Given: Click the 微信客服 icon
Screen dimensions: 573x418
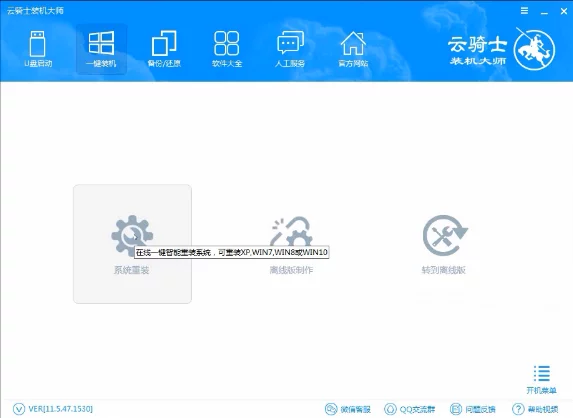Looking at the screenshot, I should pos(331,409).
